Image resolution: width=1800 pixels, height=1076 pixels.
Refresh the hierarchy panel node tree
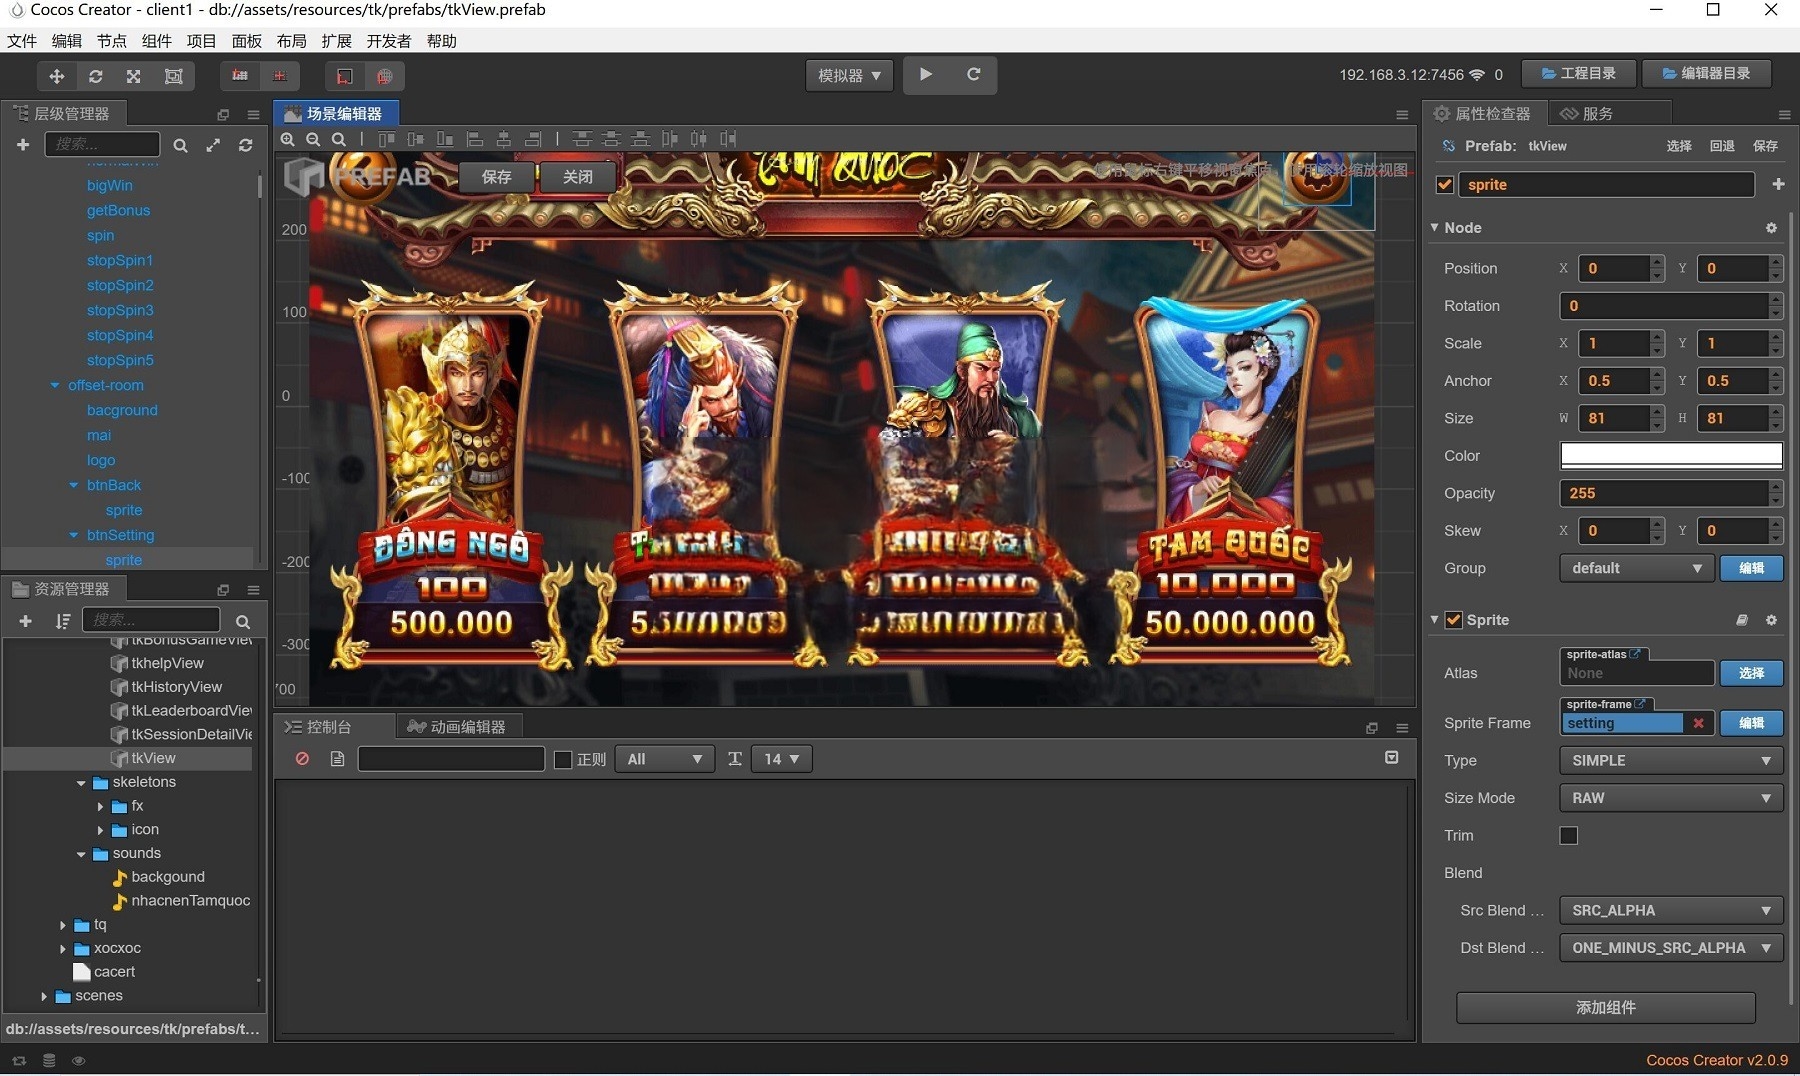(x=246, y=145)
